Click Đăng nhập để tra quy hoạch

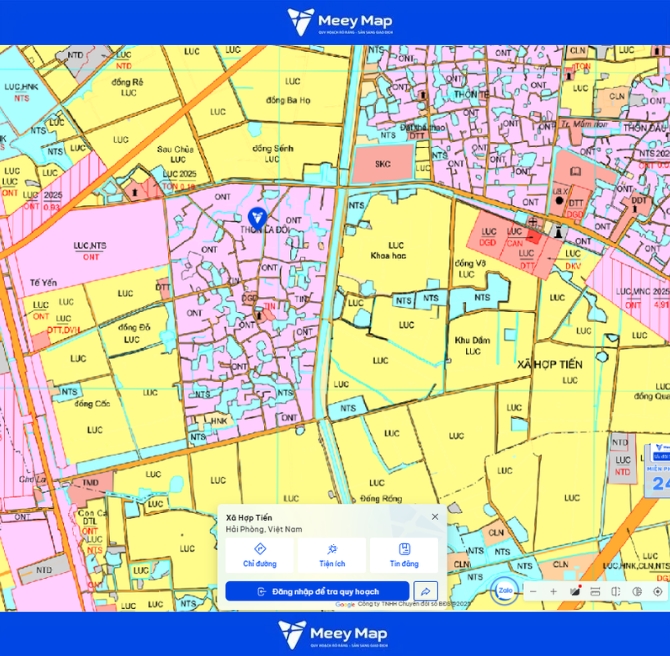317,591
